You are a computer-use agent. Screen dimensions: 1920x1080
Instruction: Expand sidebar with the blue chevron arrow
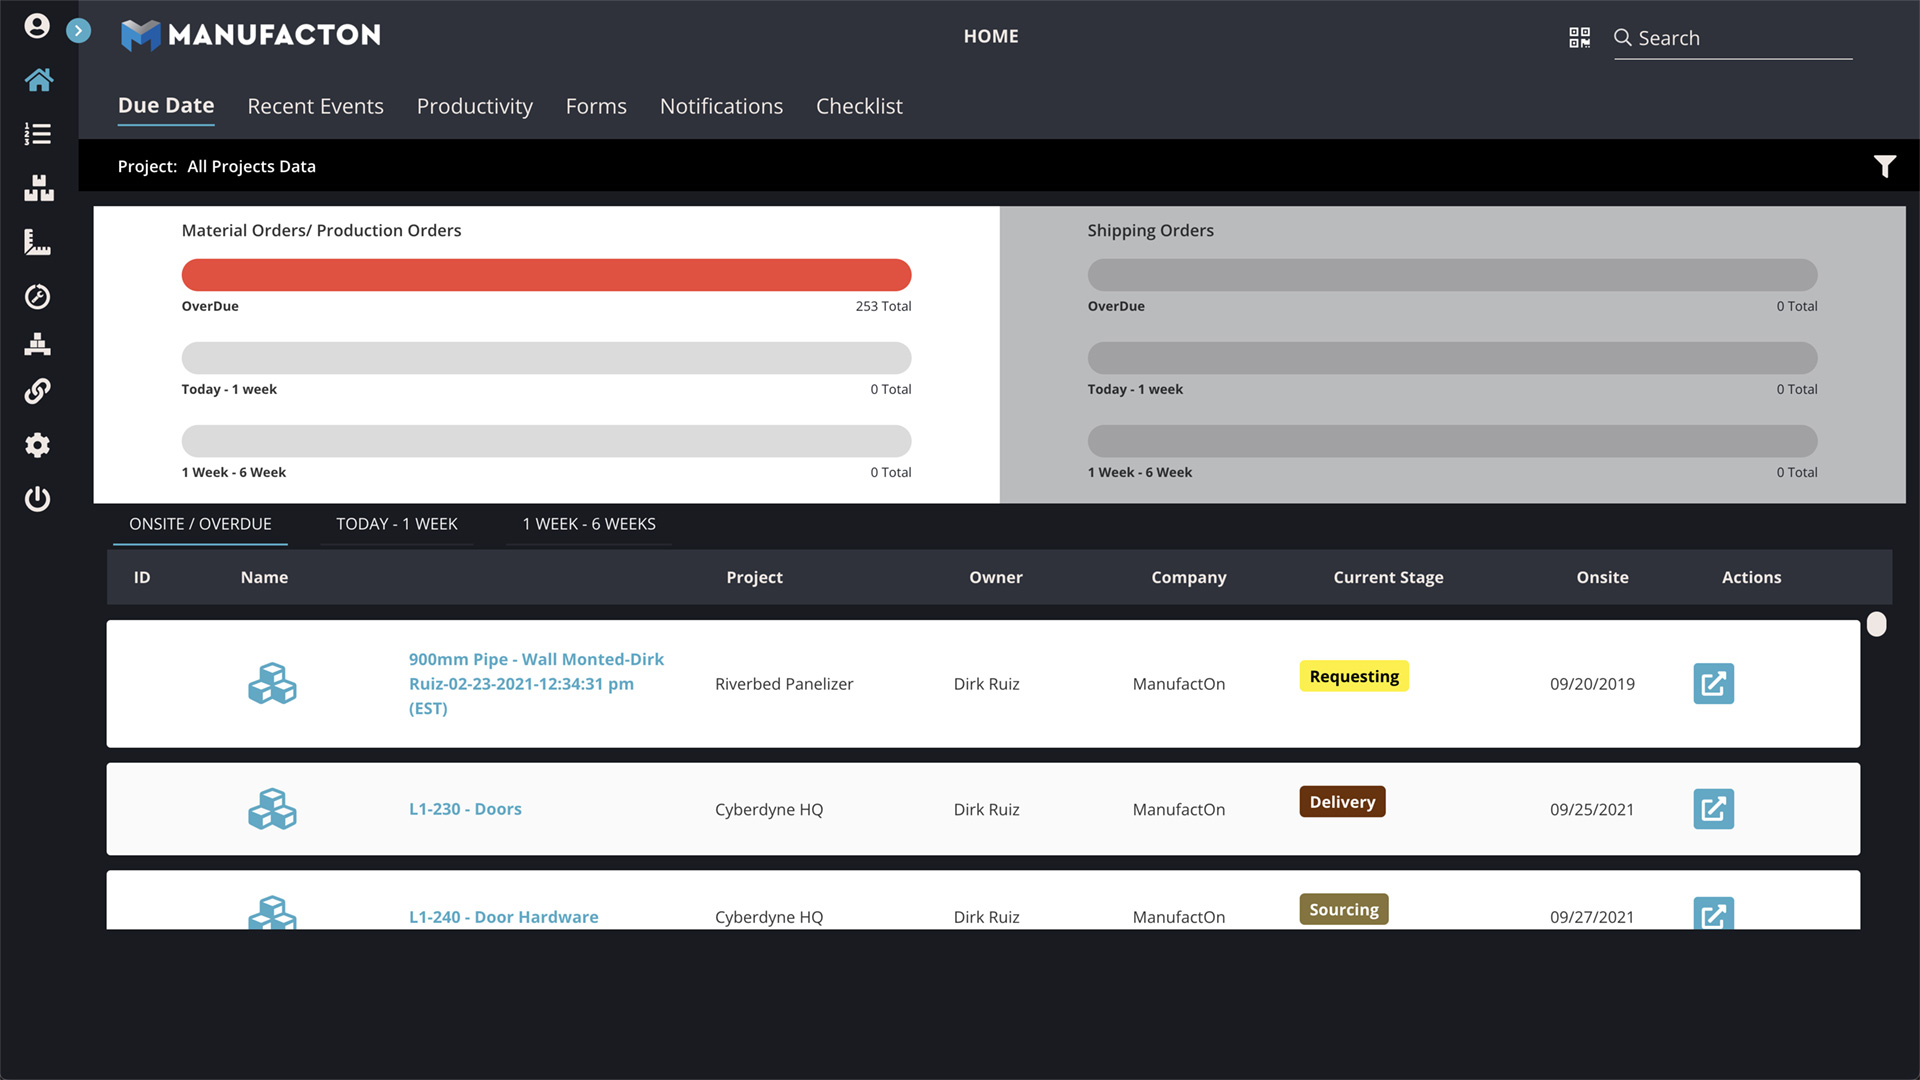[x=78, y=31]
